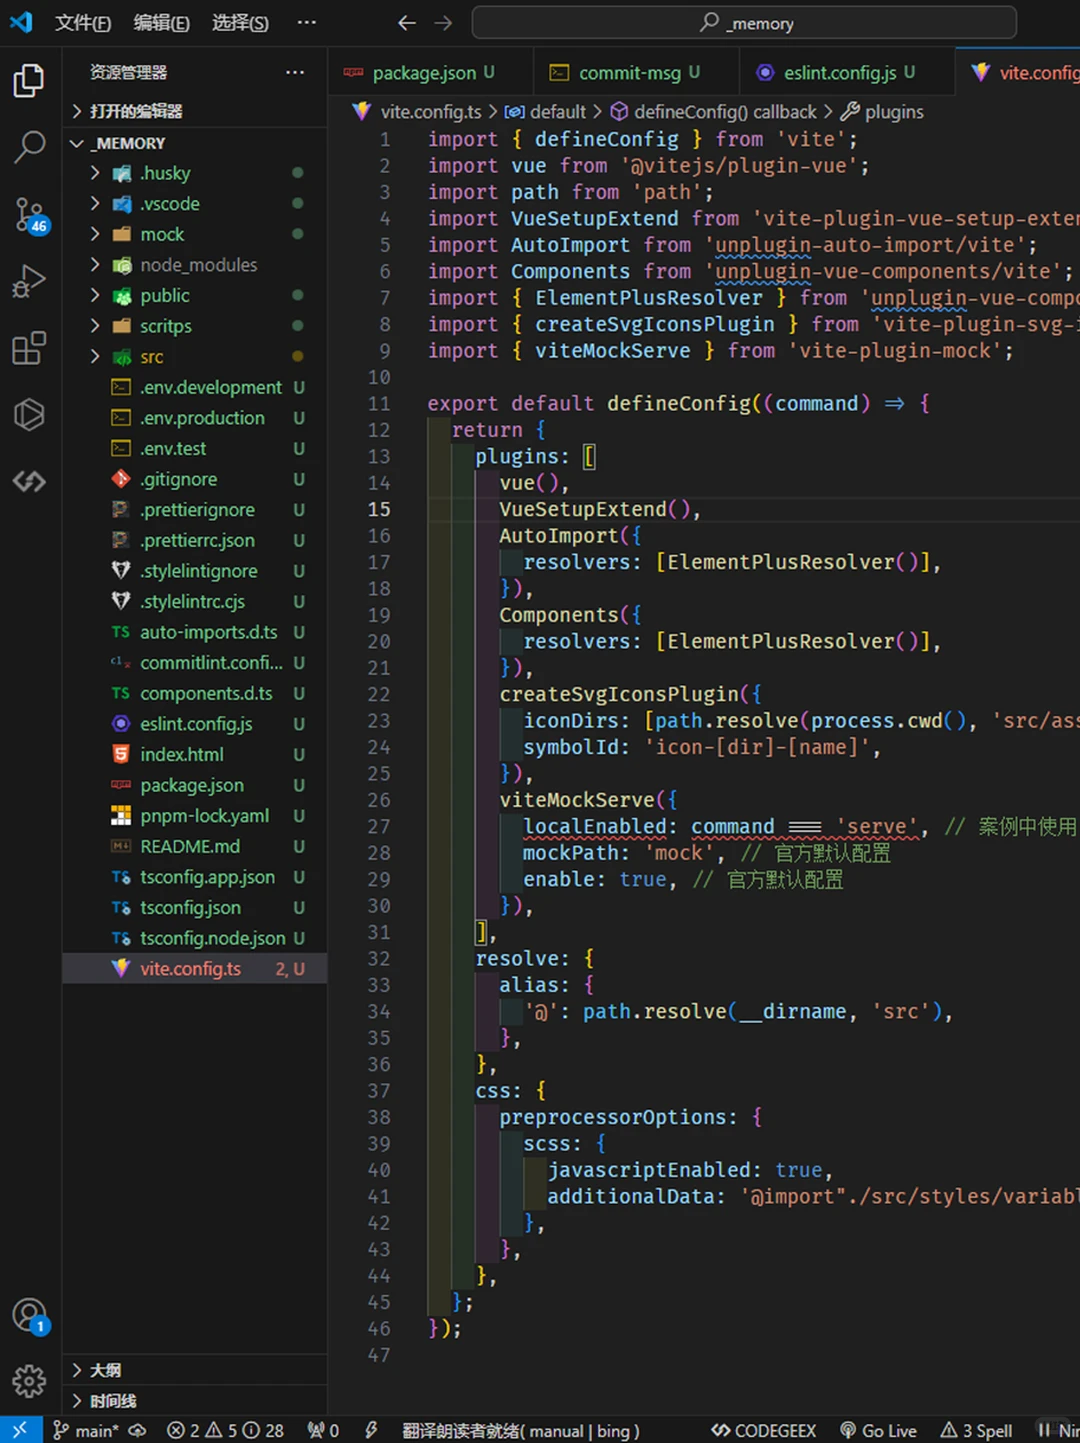
Task: Click the 3 Spell warning indicator
Action: 976,1431
